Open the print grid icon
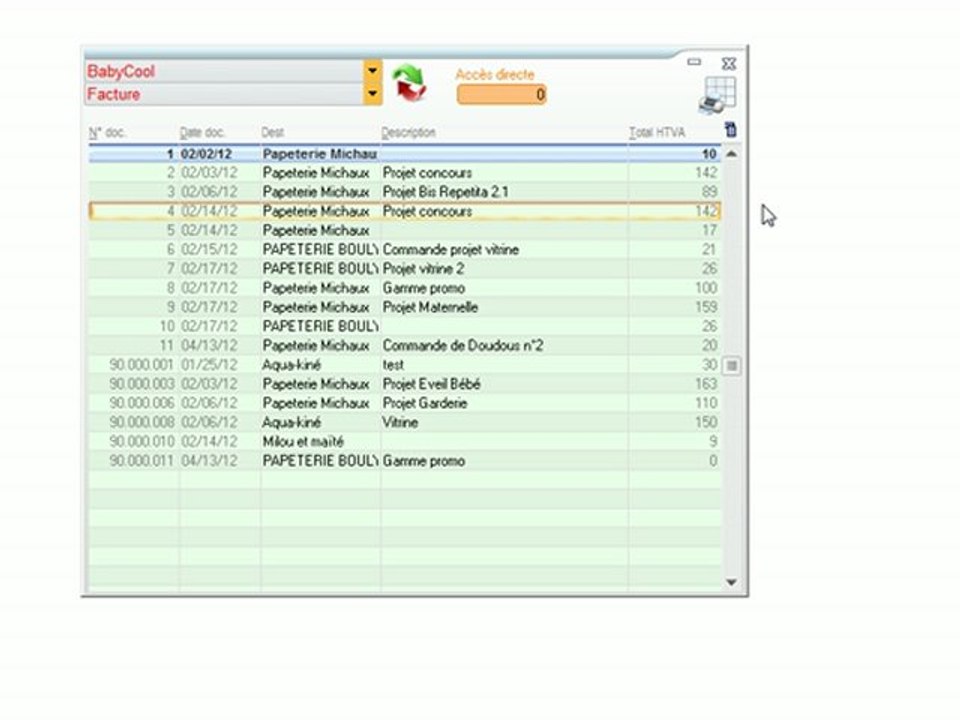 [718, 96]
